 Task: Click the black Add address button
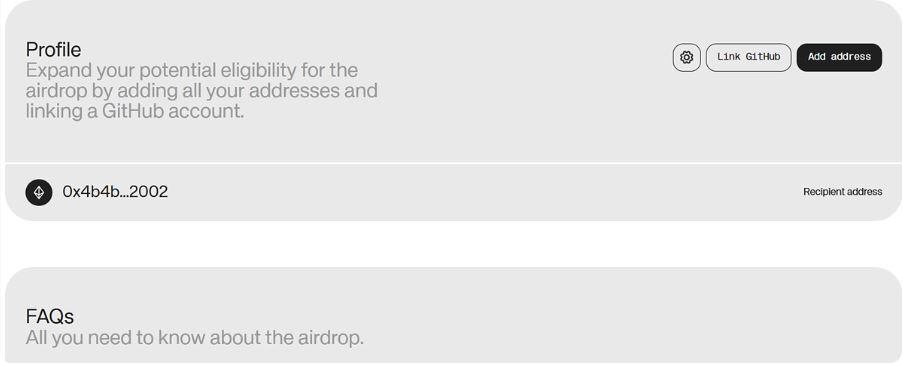839,58
